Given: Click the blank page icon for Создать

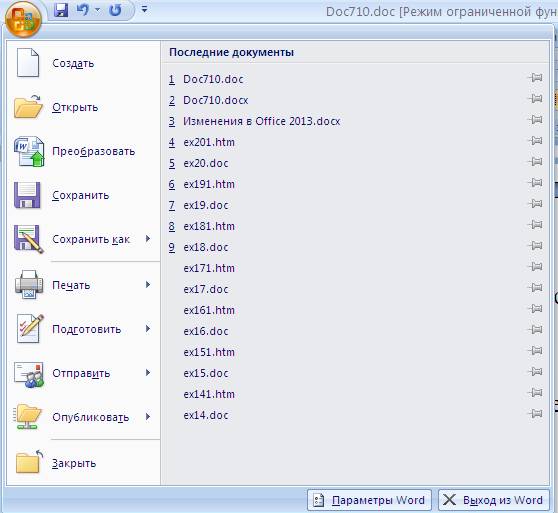Looking at the screenshot, I should coord(28,63).
